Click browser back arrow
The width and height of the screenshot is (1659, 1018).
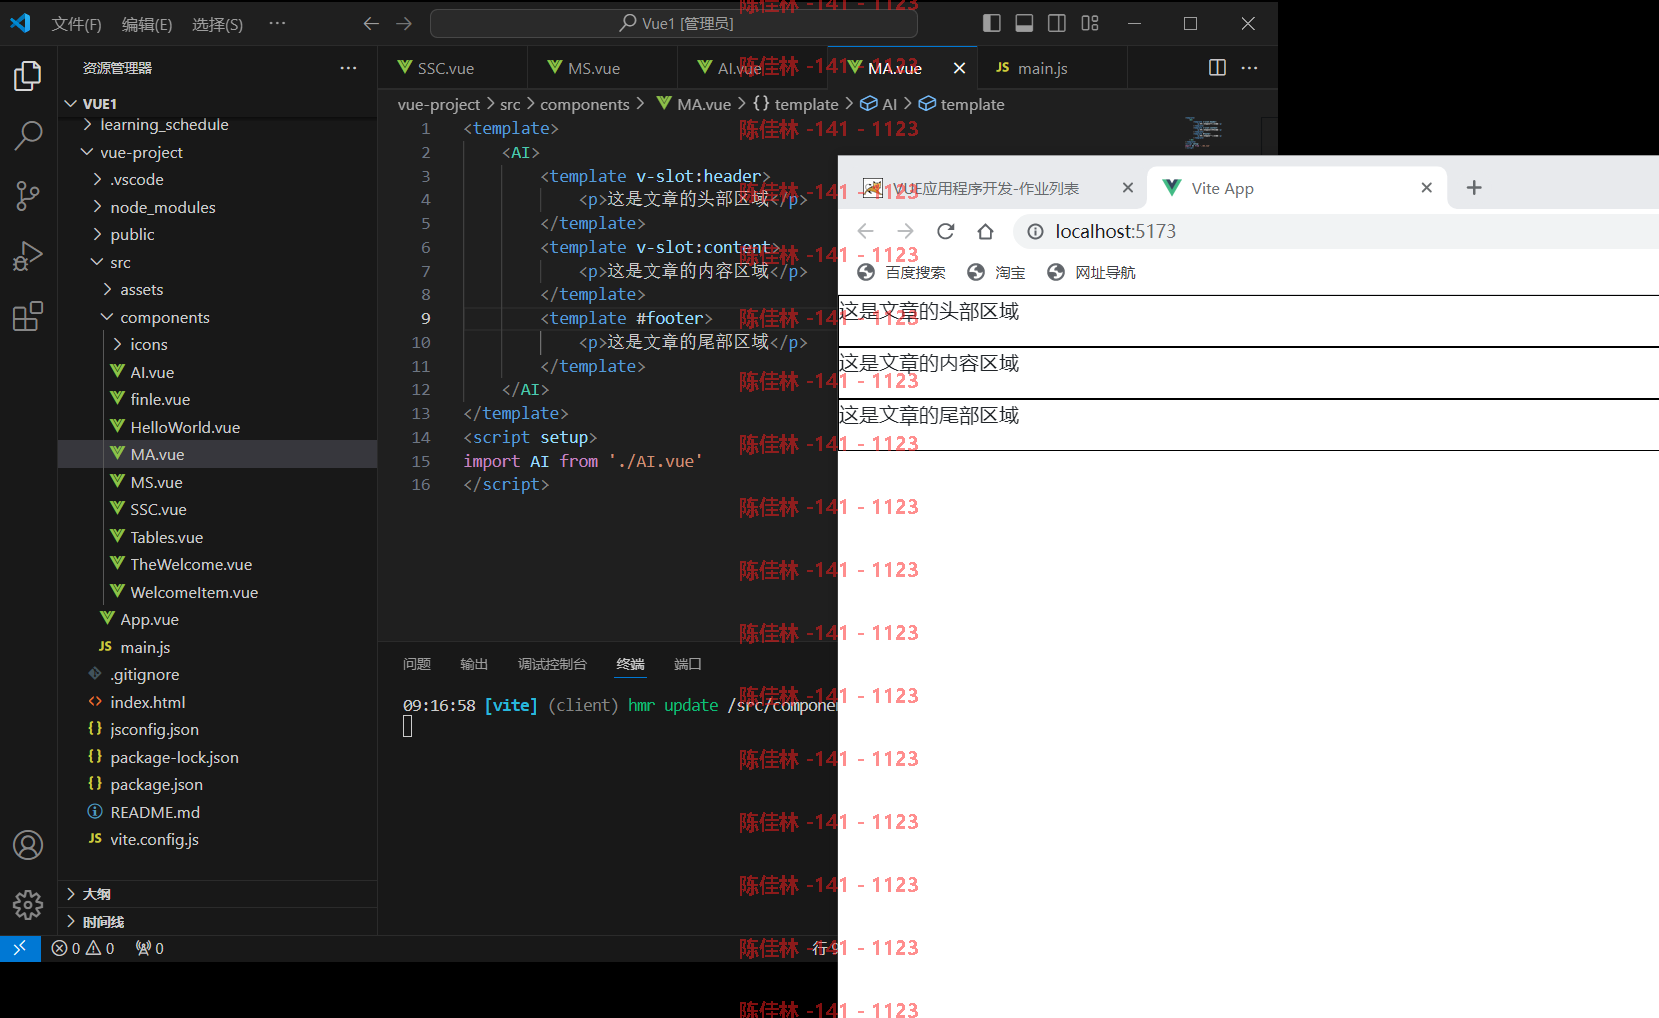click(866, 231)
